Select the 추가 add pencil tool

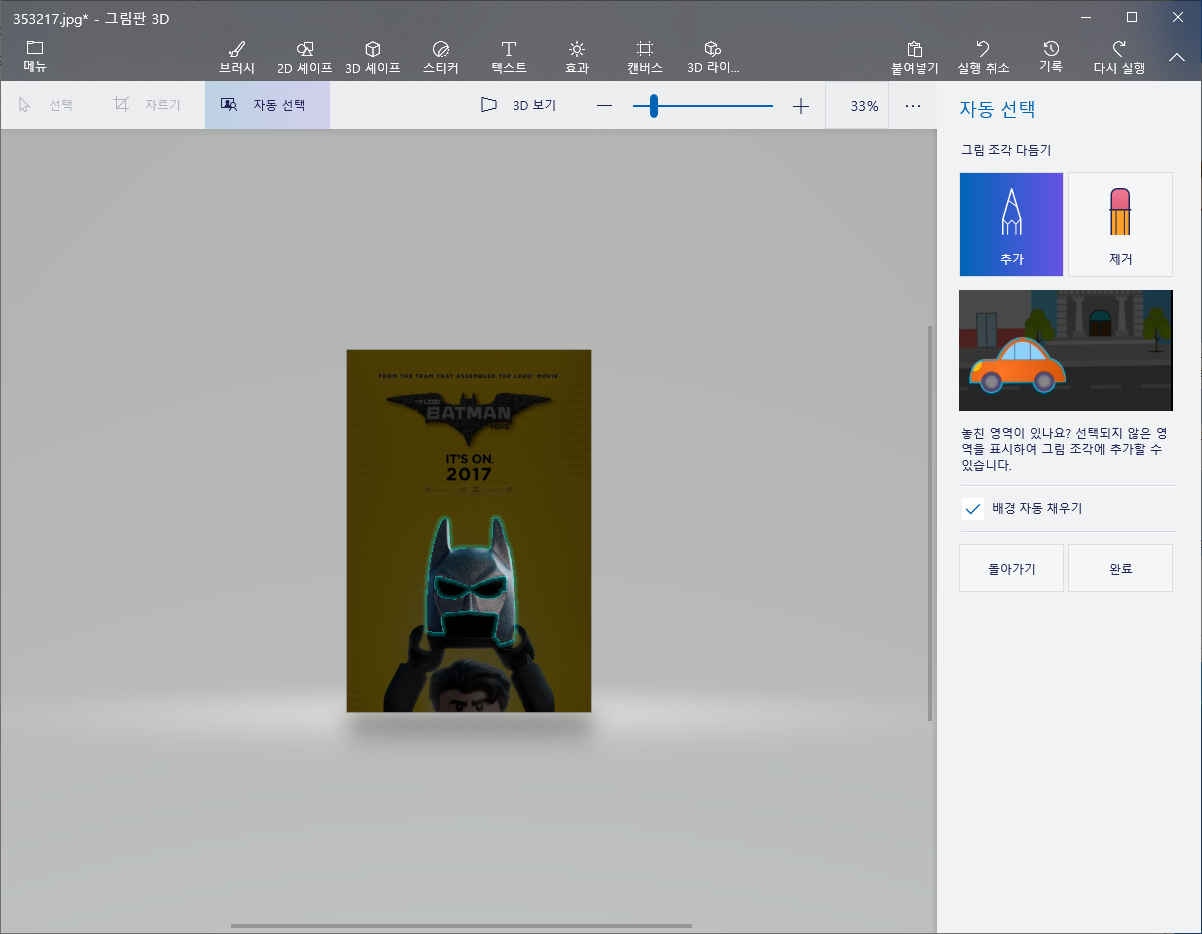click(1011, 224)
